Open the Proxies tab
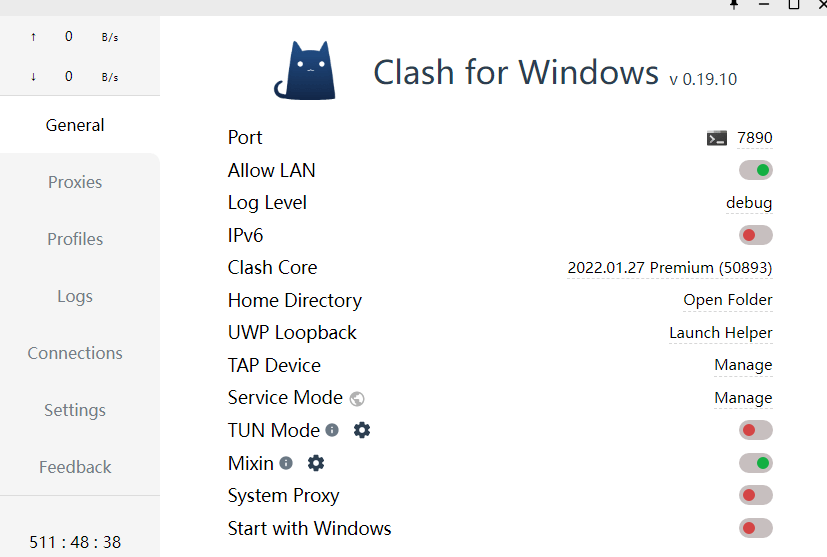Screen dimensions: 827x557 75,182
